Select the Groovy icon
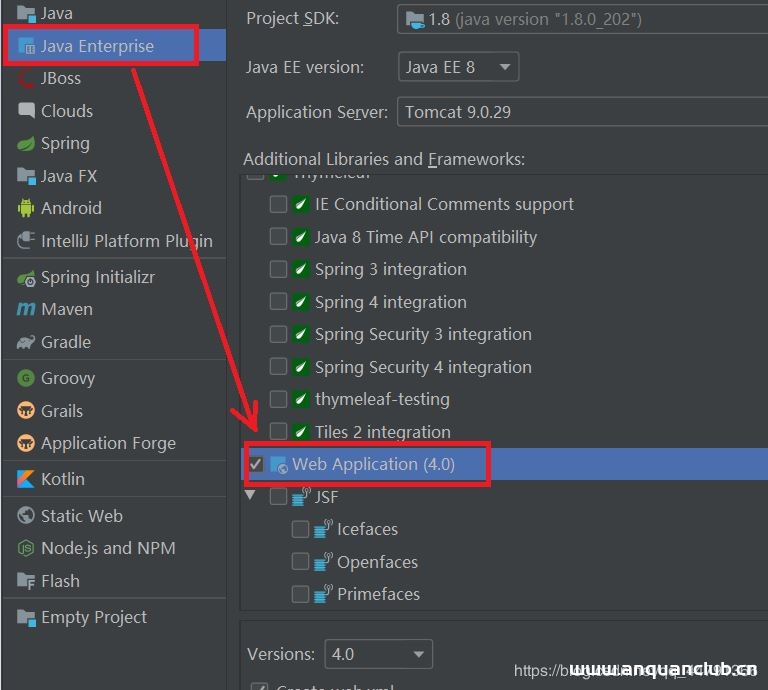The image size is (768, 690). point(26,379)
